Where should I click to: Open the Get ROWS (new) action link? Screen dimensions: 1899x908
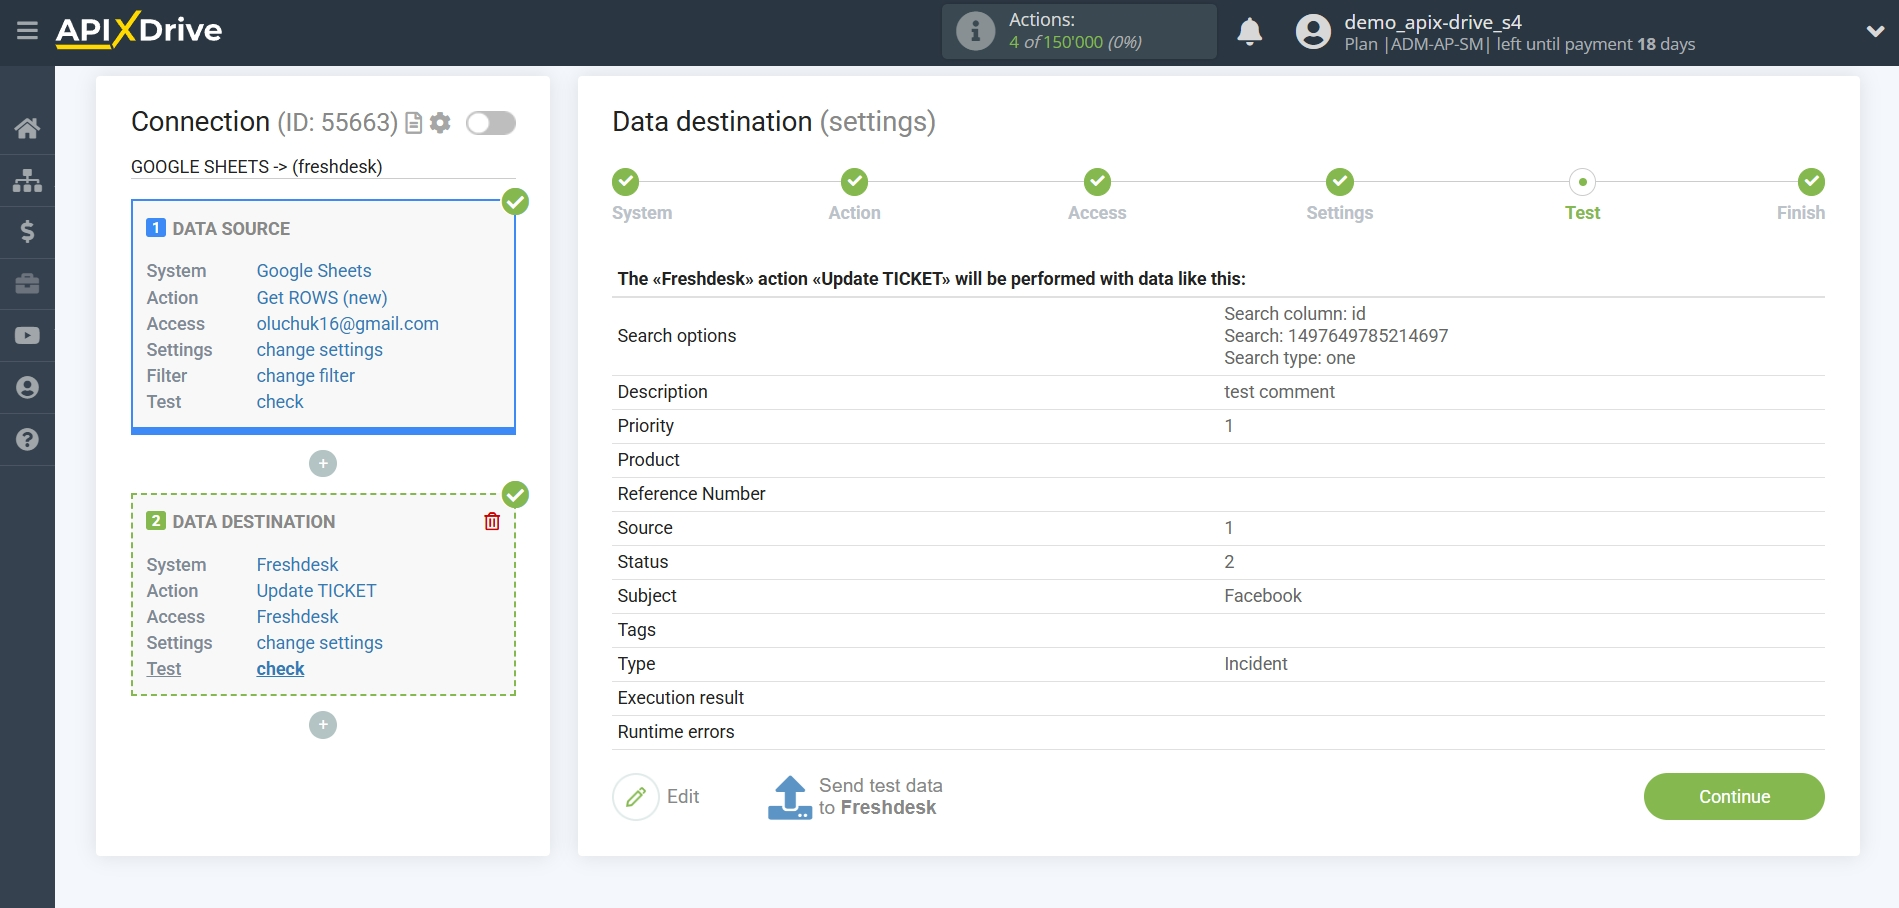pos(322,298)
